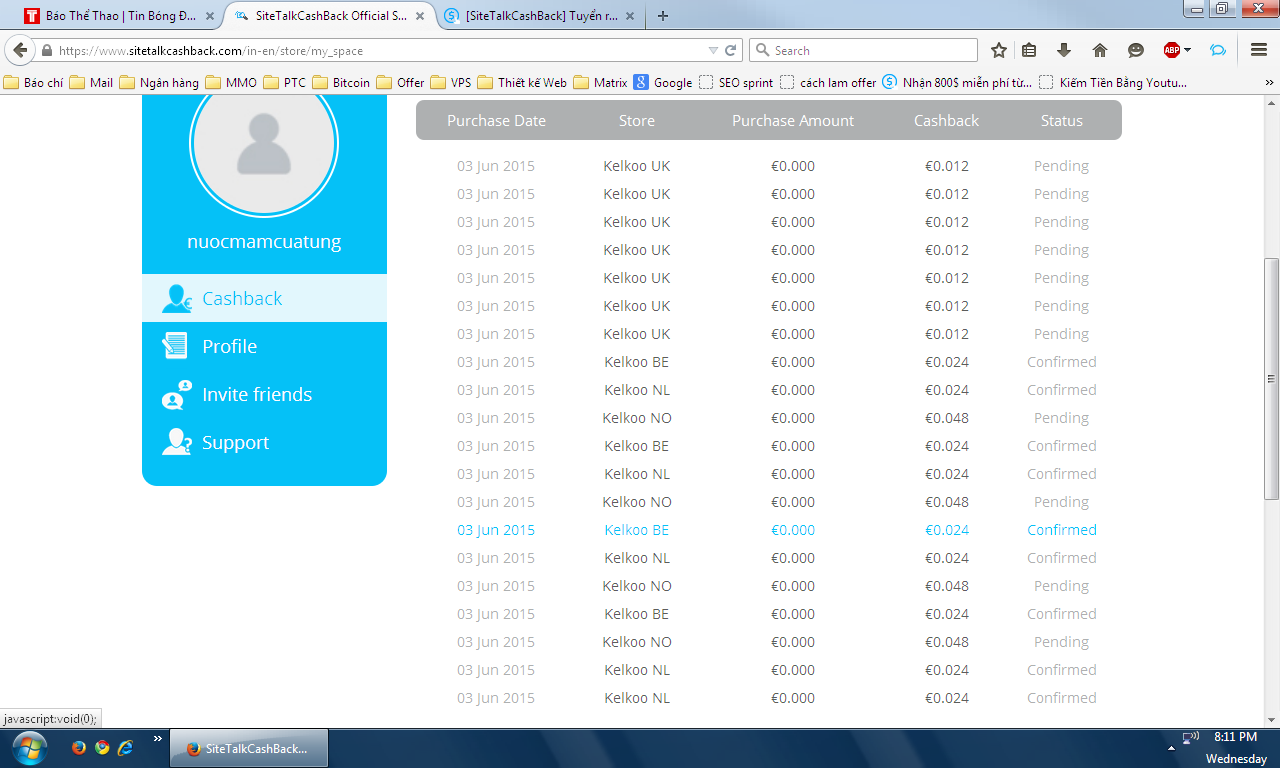Reload the page with the refresh icon

click(x=731, y=50)
